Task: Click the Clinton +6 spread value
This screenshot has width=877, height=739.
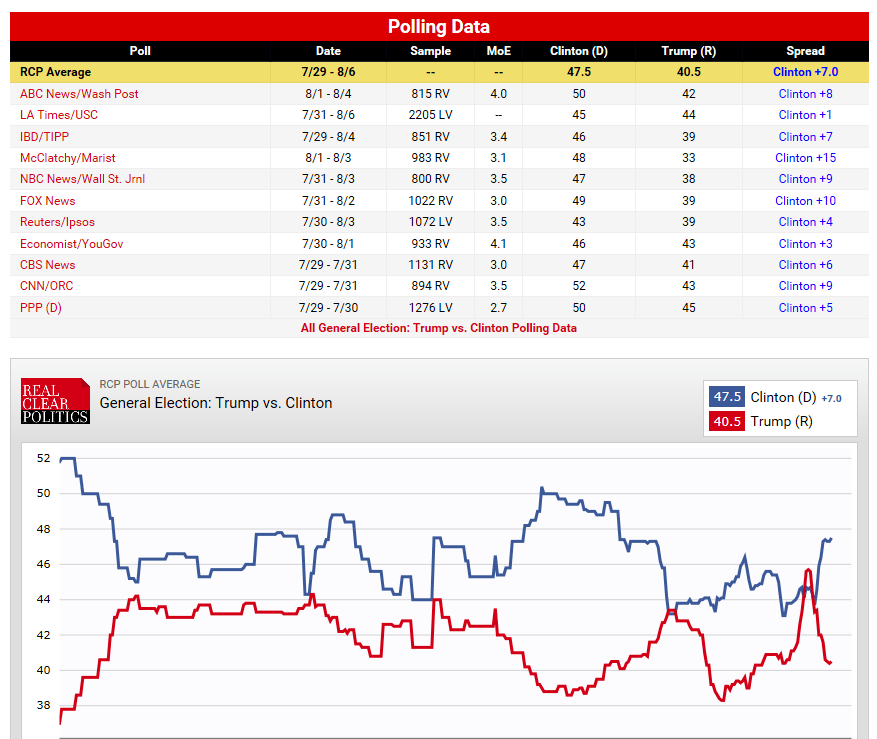Action: coord(805,265)
